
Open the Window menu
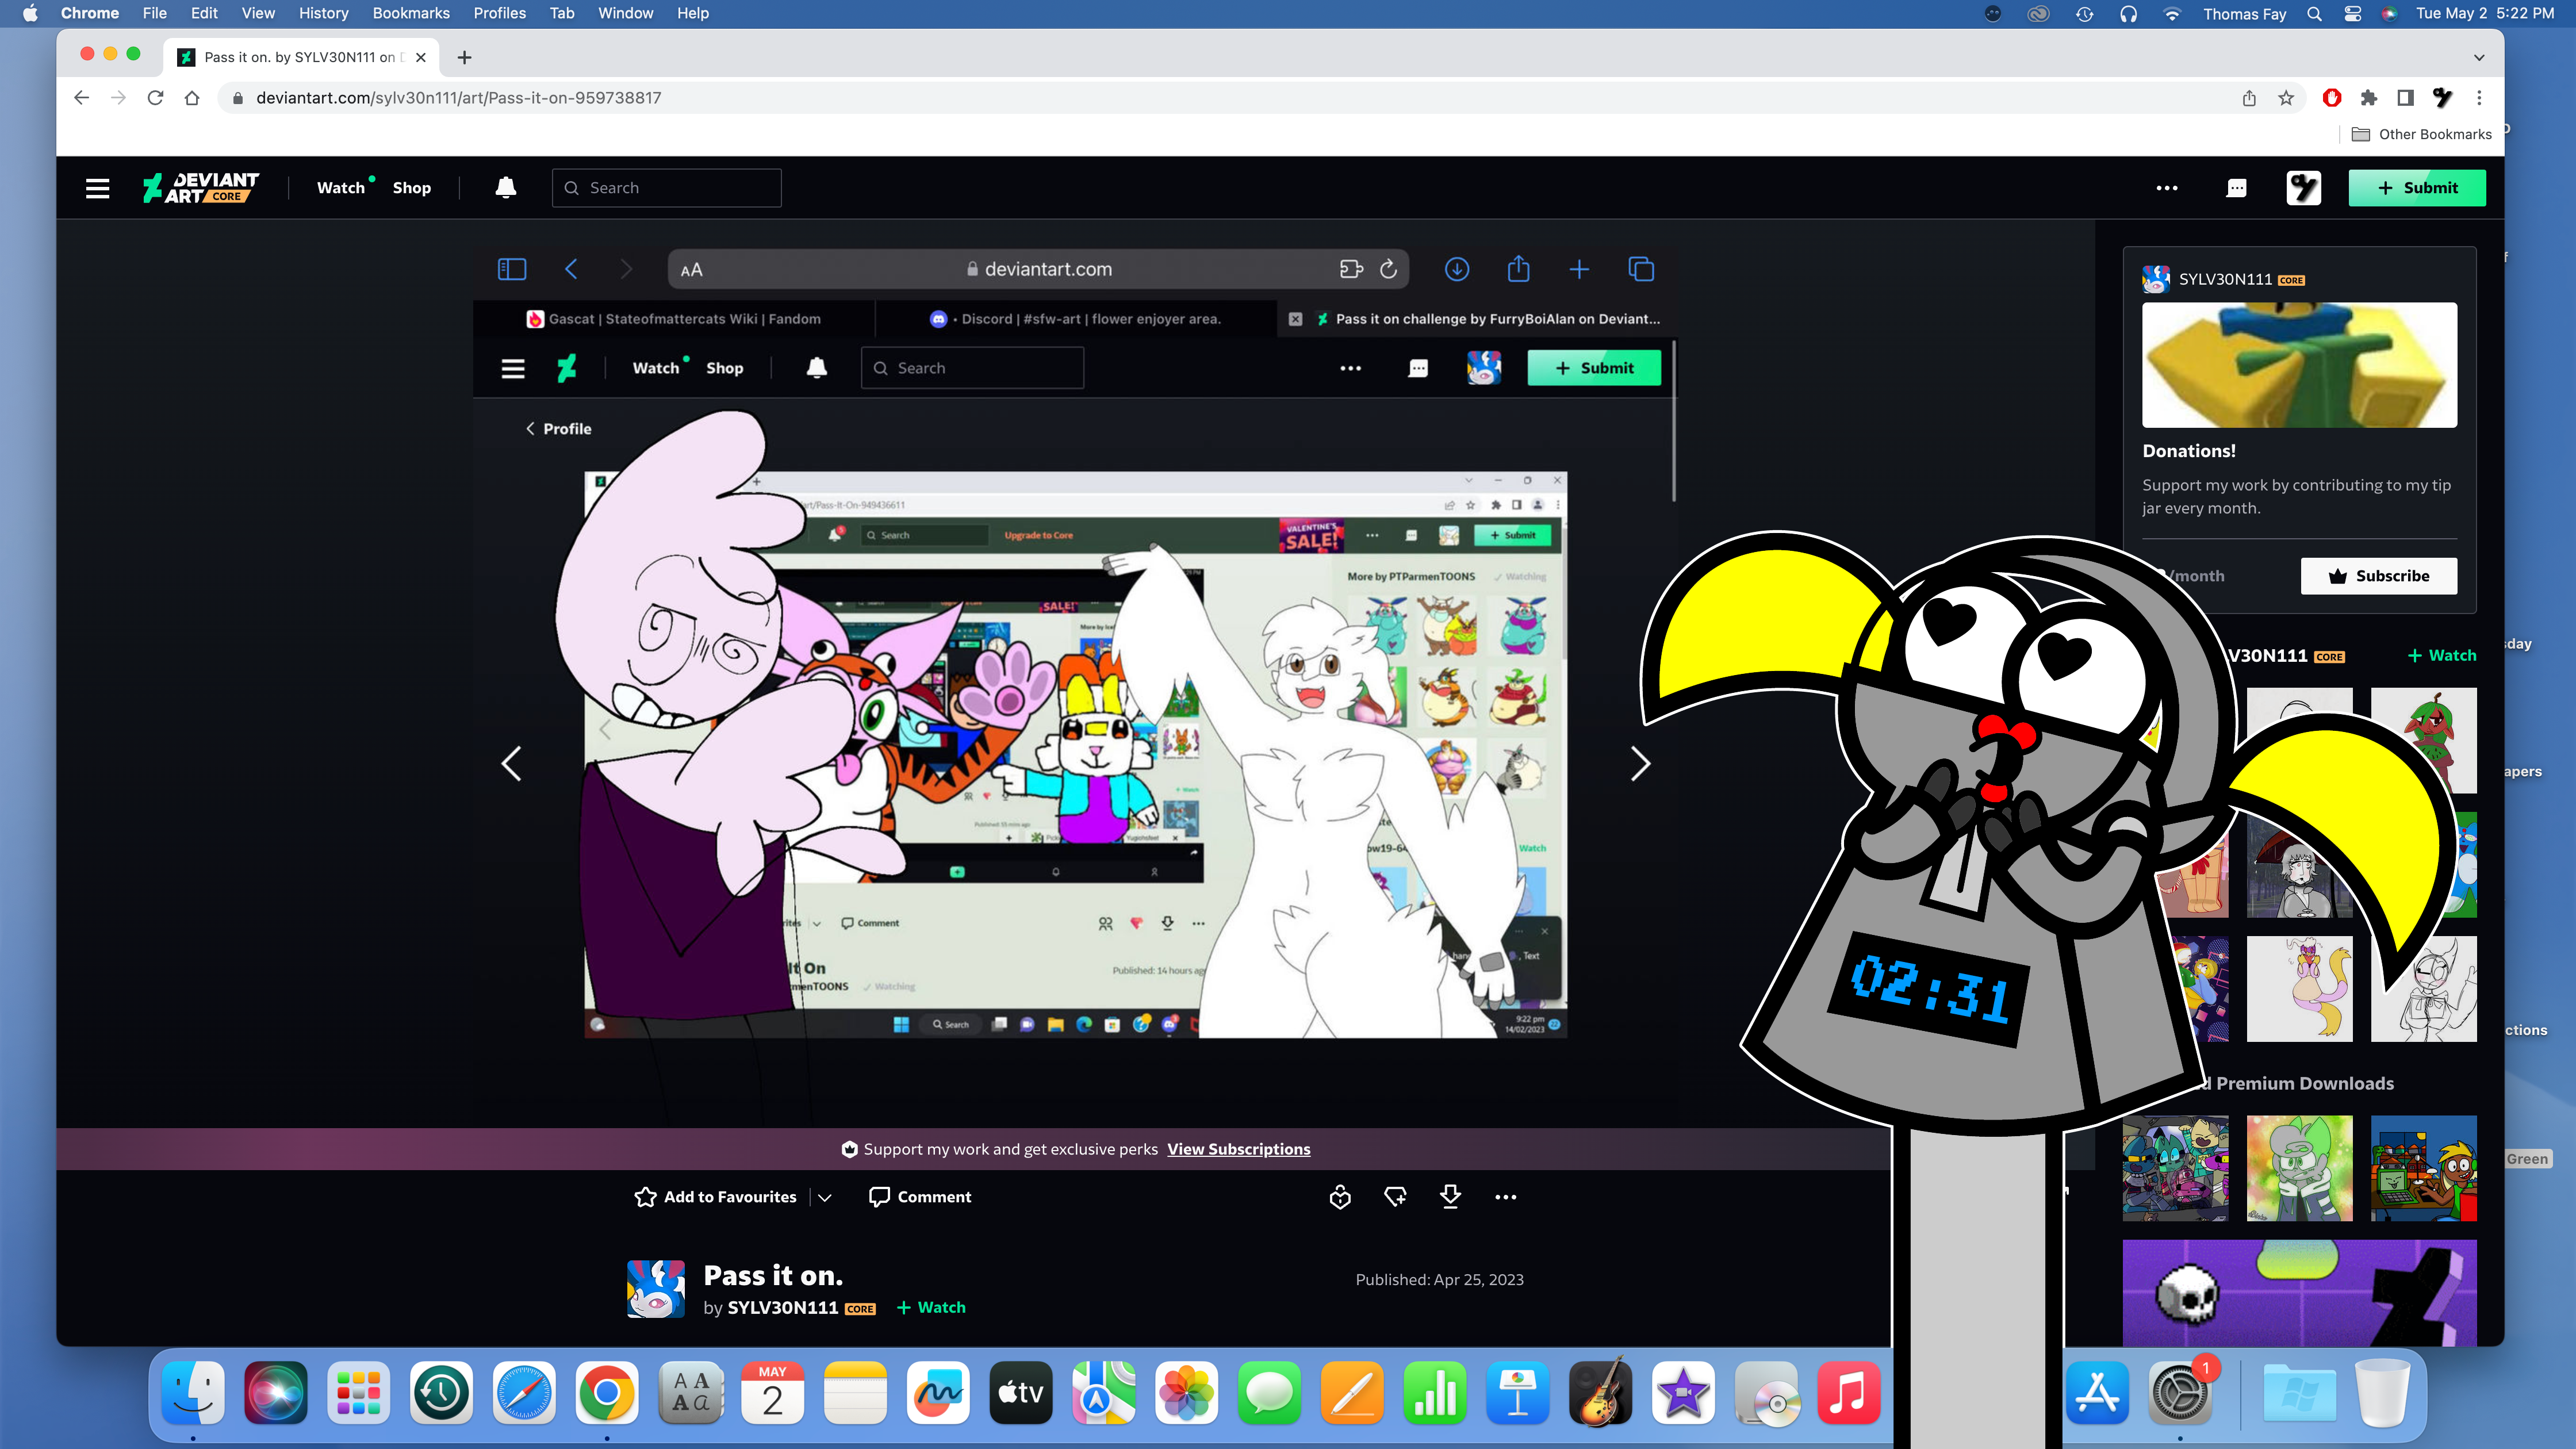coord(625,13)
